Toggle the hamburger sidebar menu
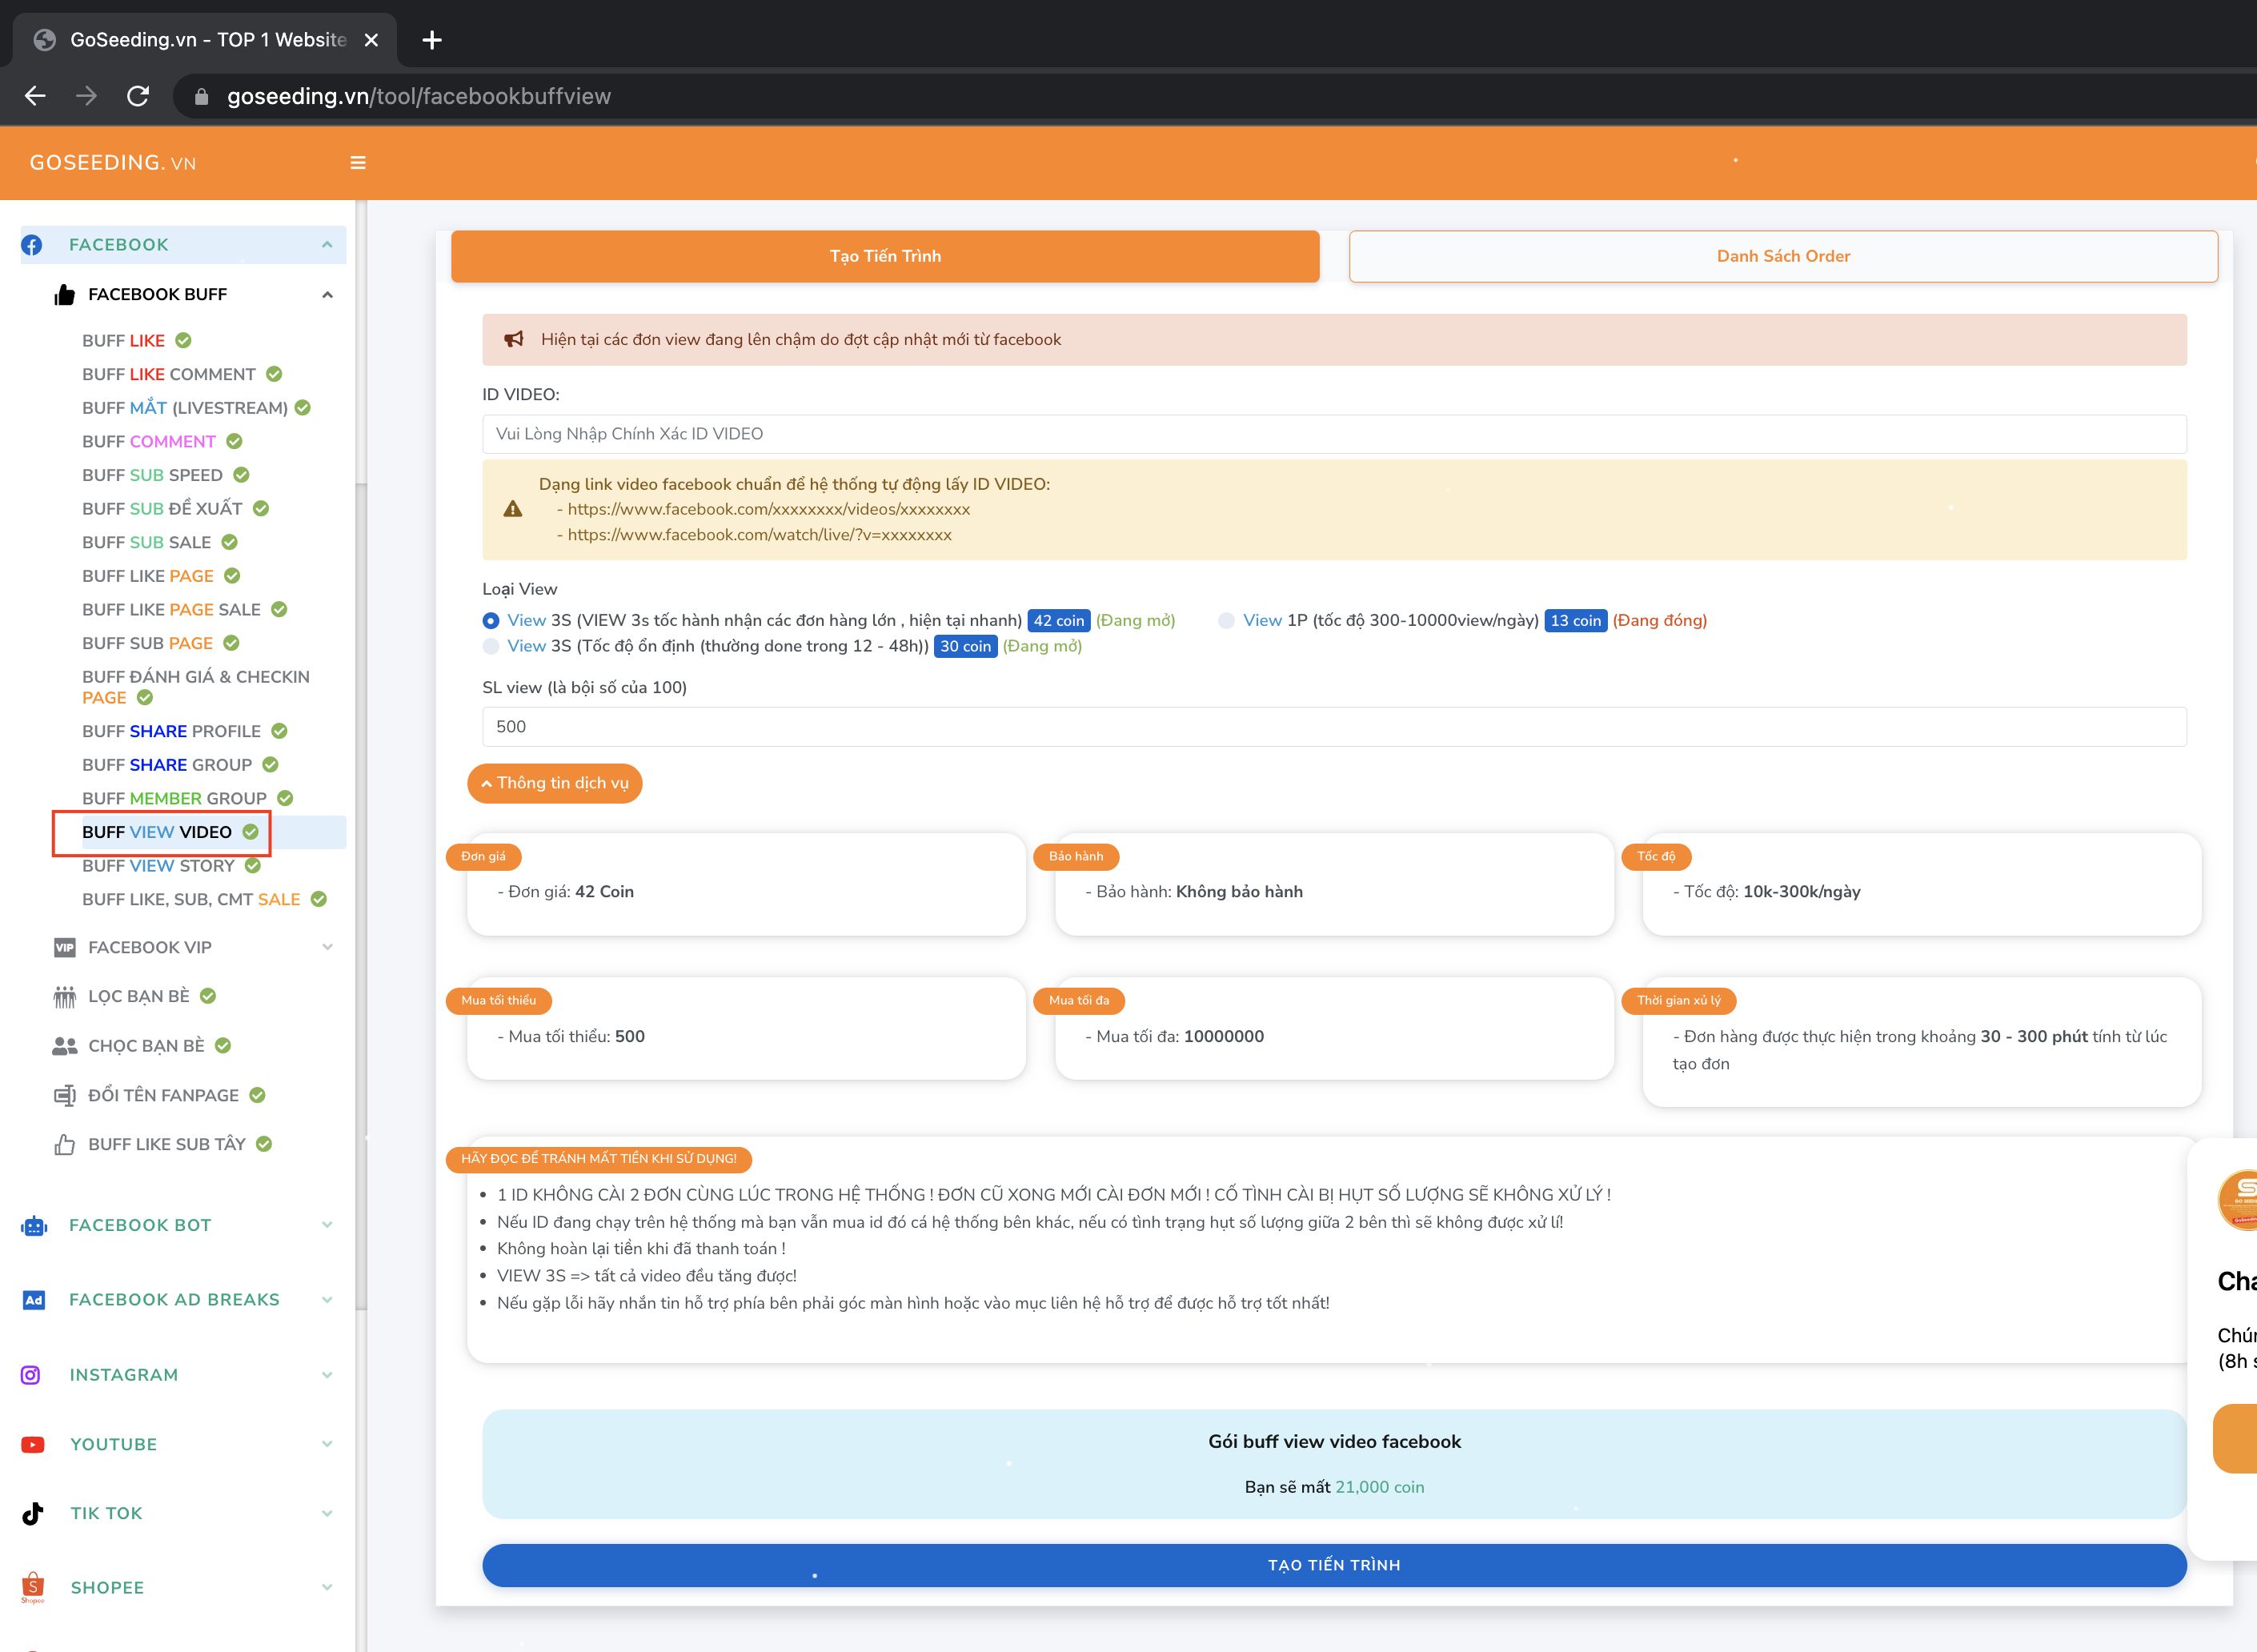The height and width of the screenshot is (1652, 2257). coord(358,163)
